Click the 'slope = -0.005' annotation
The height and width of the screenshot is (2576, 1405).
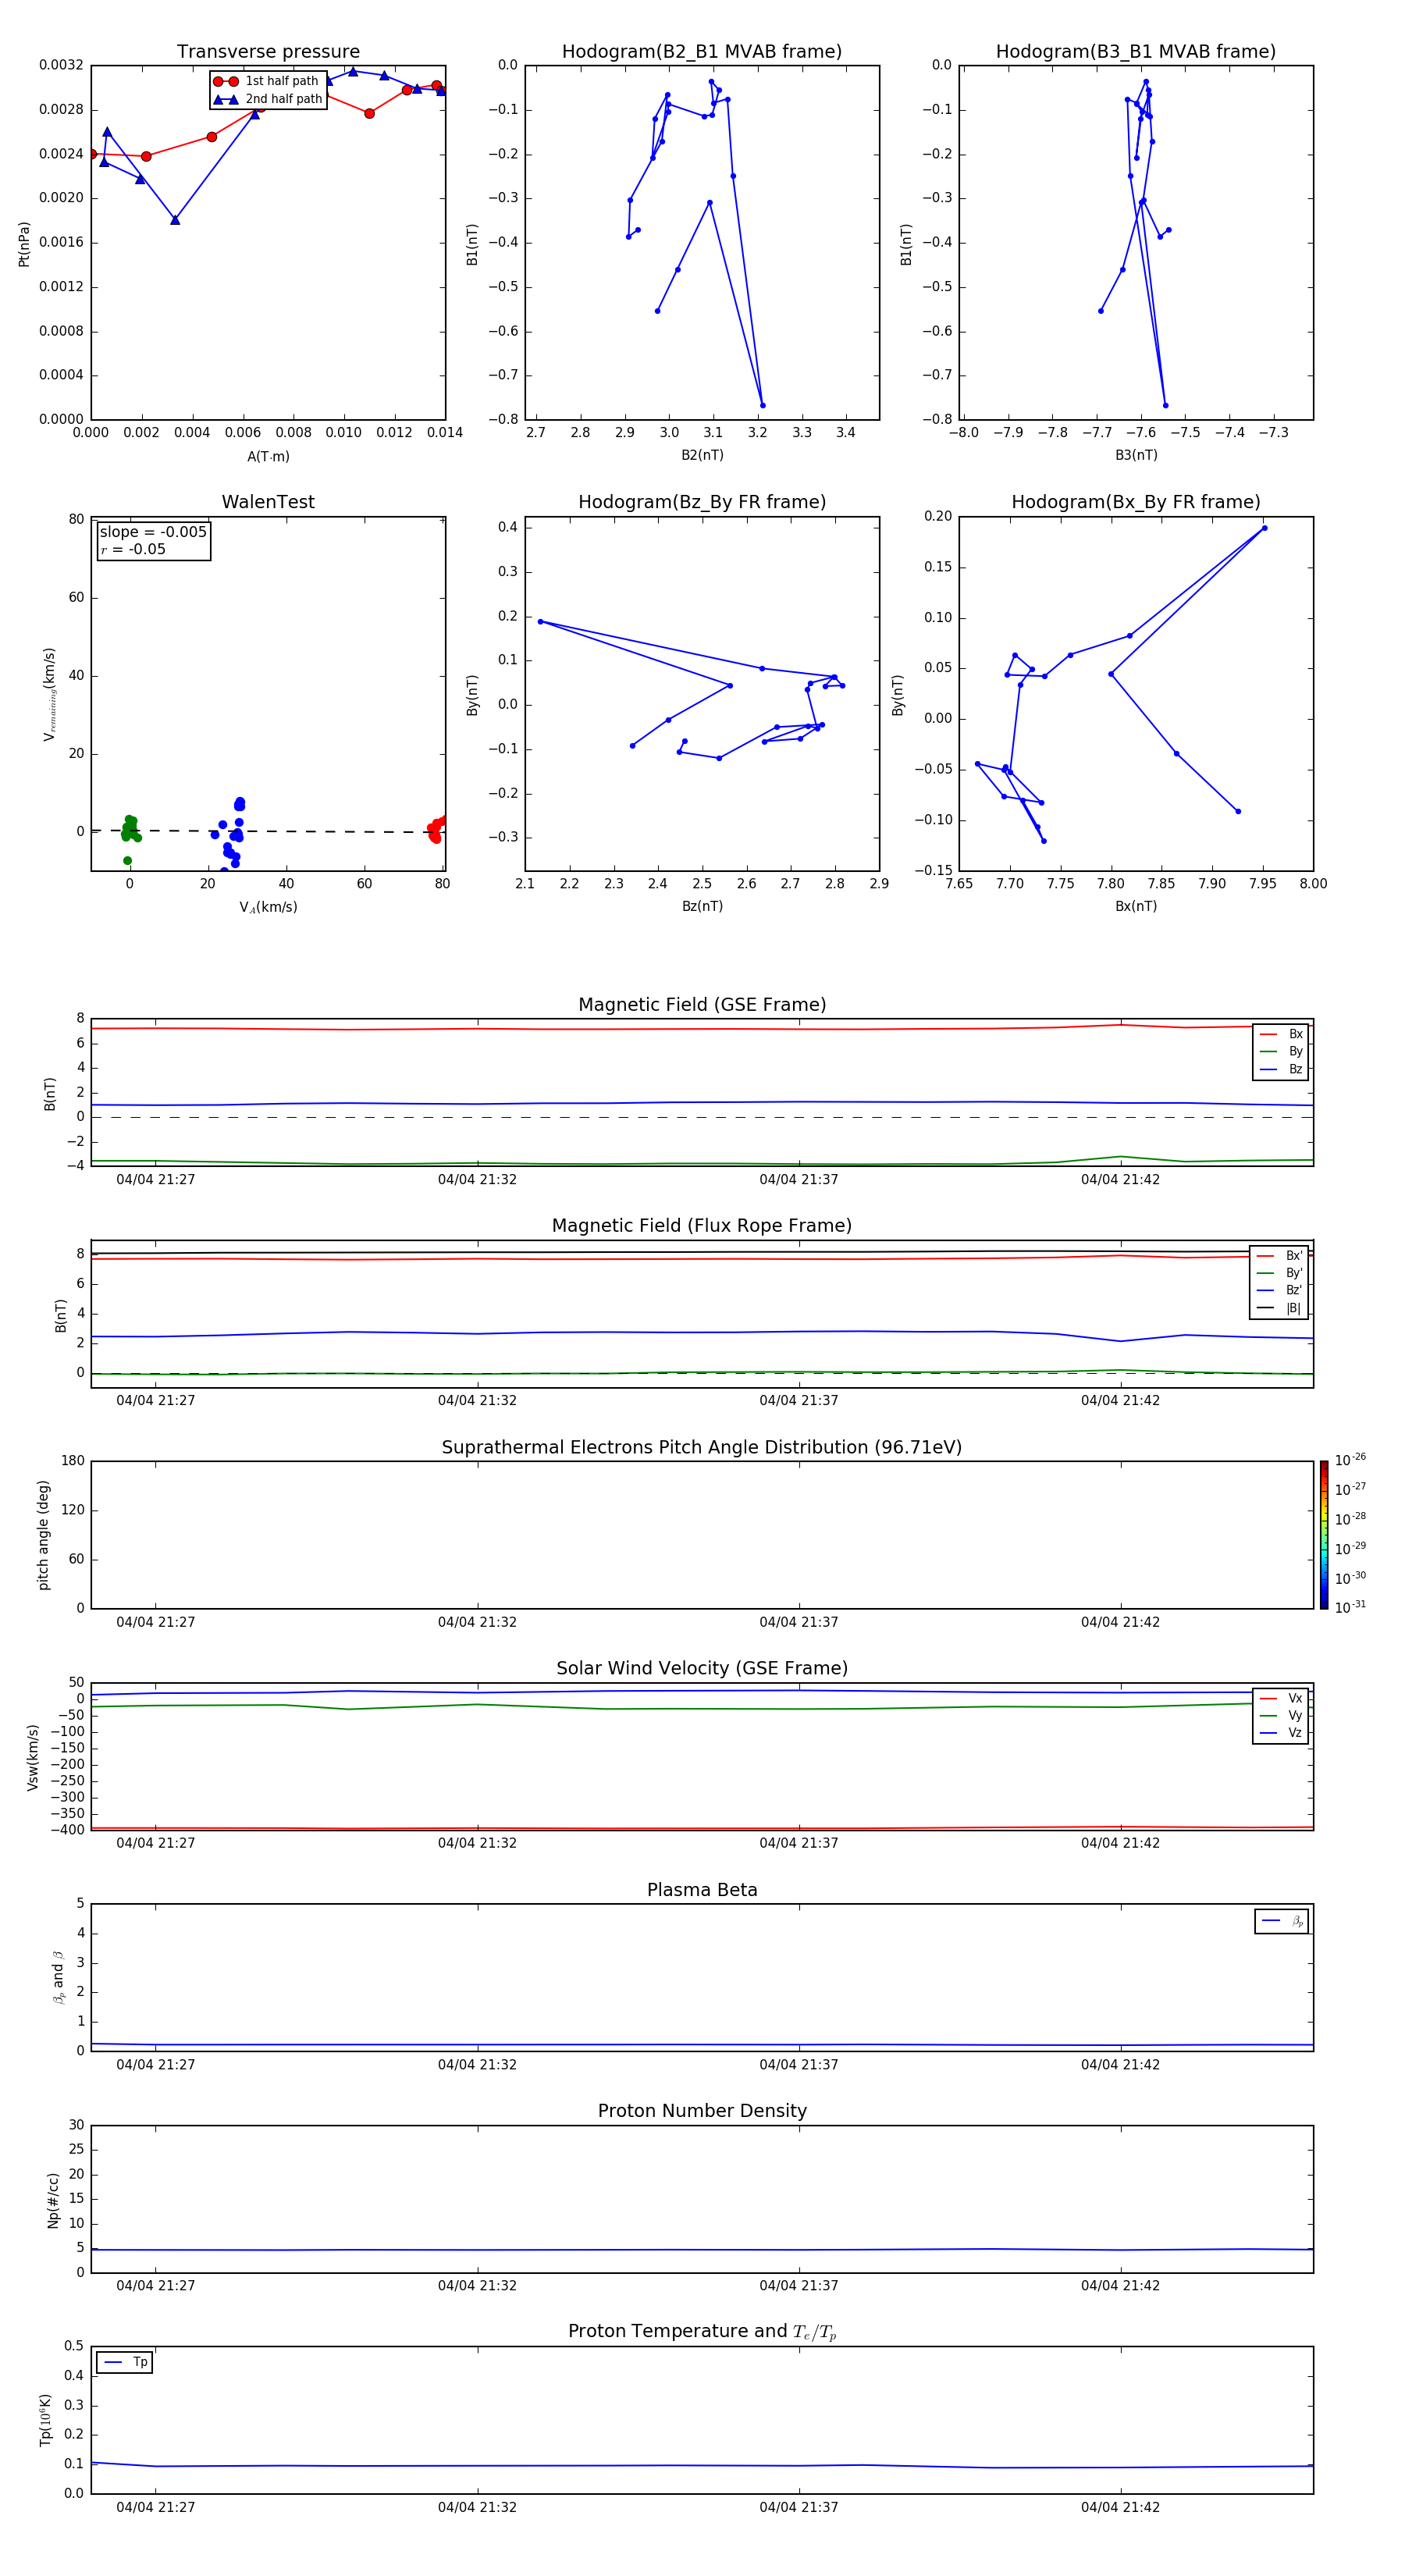153,532
